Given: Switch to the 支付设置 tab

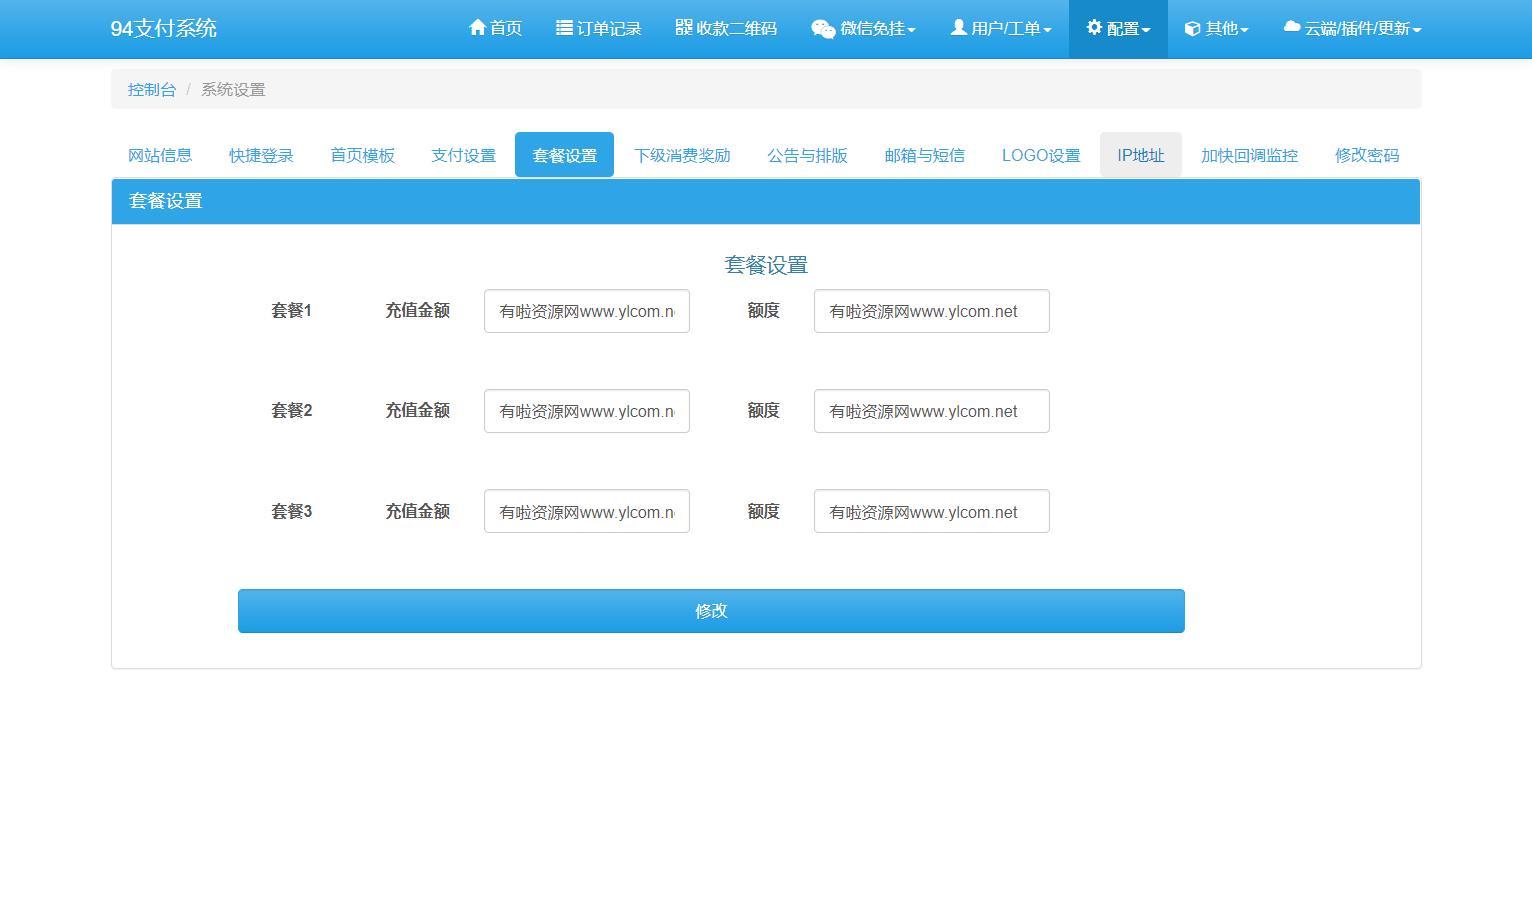Looking at the screenshot, I should (463, 155).
